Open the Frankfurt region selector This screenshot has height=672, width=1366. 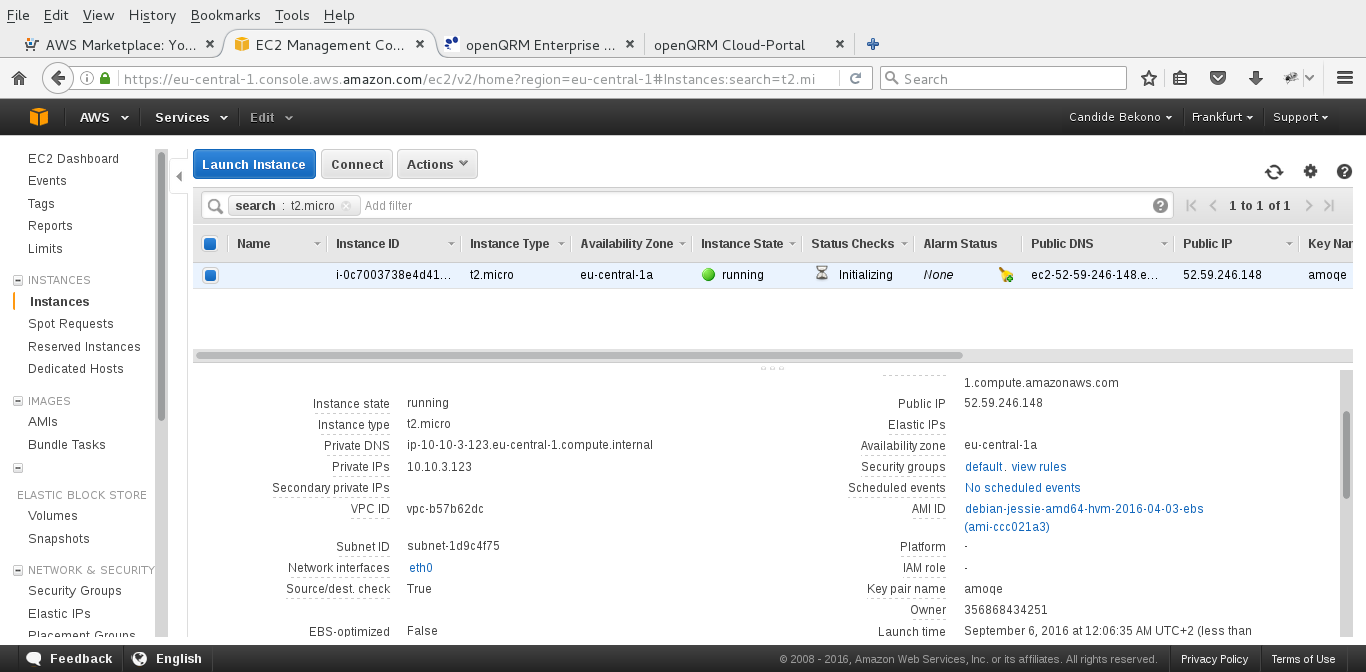(x=1222, y=117)
